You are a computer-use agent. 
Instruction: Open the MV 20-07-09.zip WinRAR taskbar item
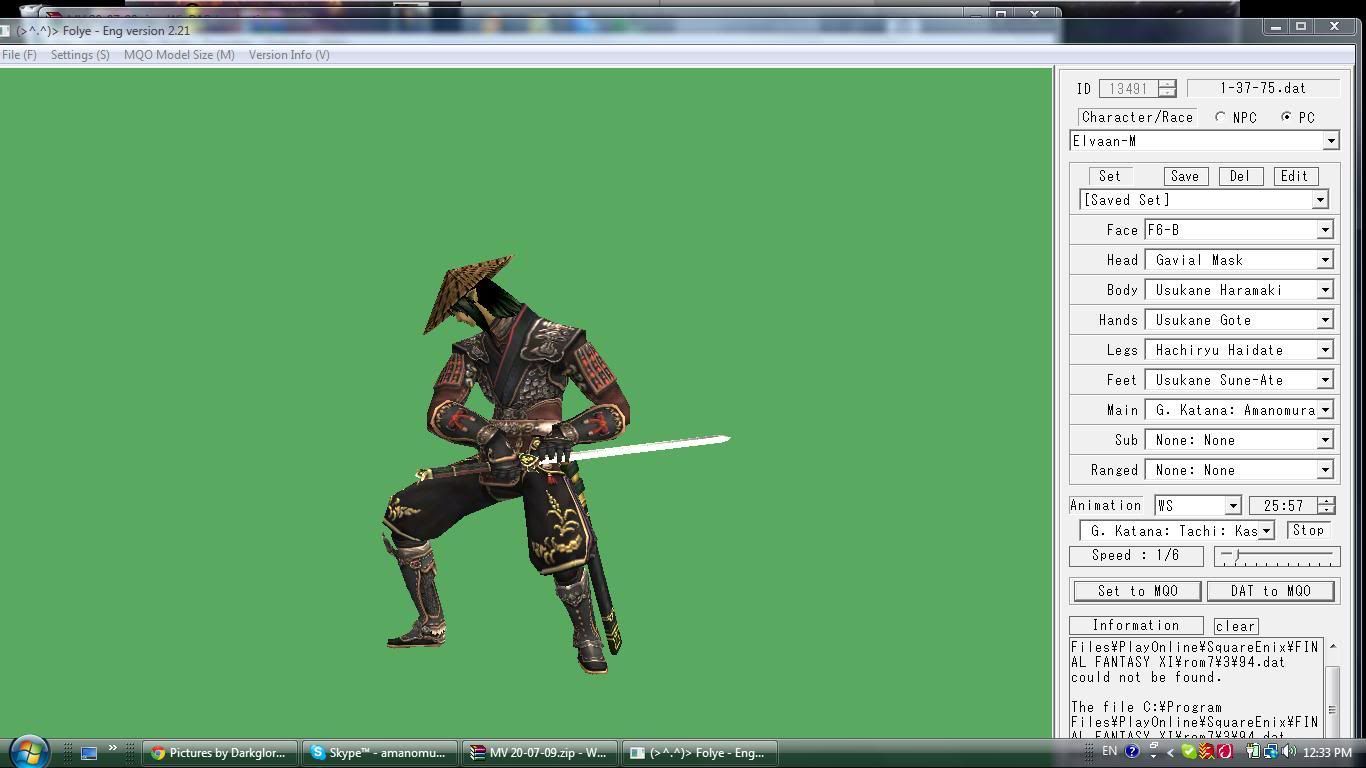click(539, 752)
